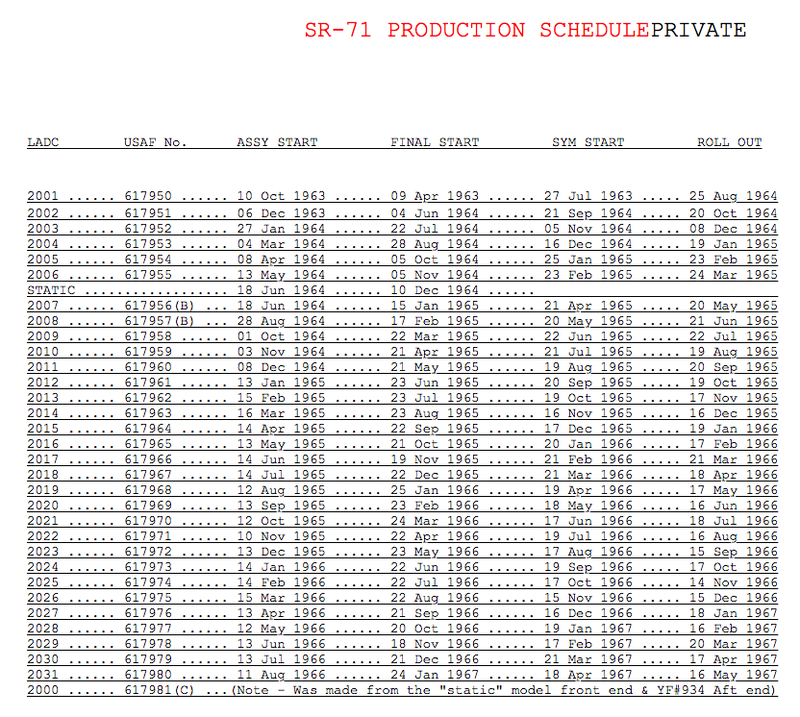800x717 pixels.
Task: Click final start date 04 Jun 1964
Action: 435,213
